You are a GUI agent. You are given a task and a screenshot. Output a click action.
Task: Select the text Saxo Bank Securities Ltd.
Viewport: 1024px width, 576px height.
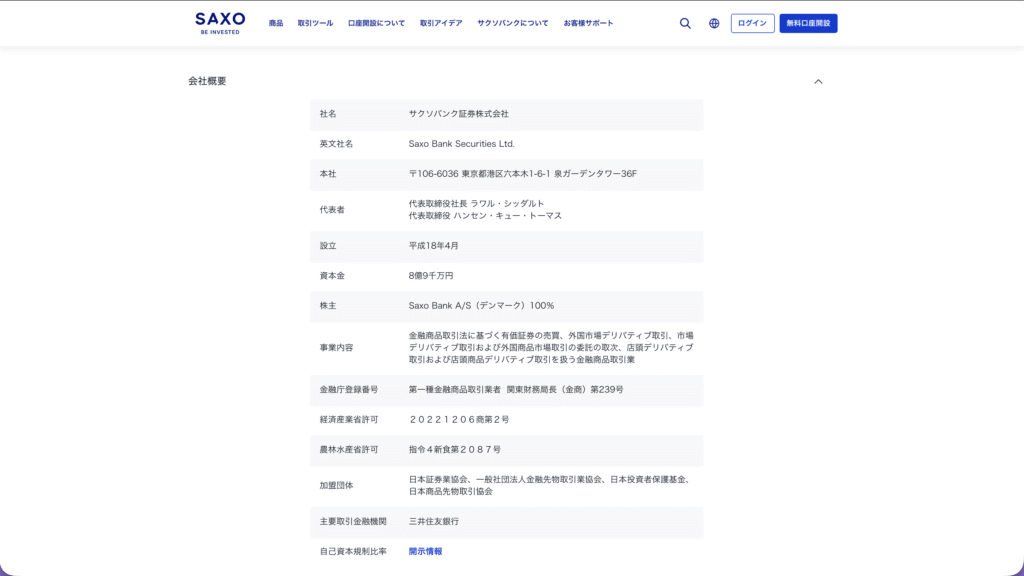(x=462, y=144)
